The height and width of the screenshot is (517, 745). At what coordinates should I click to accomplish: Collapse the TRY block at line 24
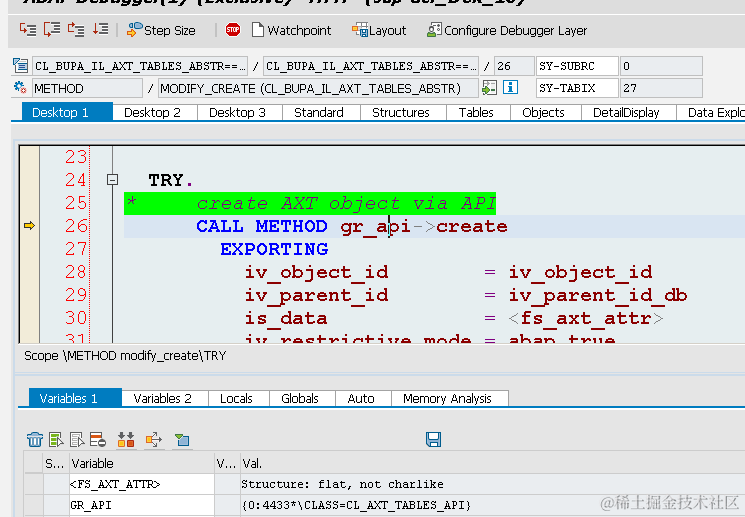pyautogui.click(x=112, y=180)
